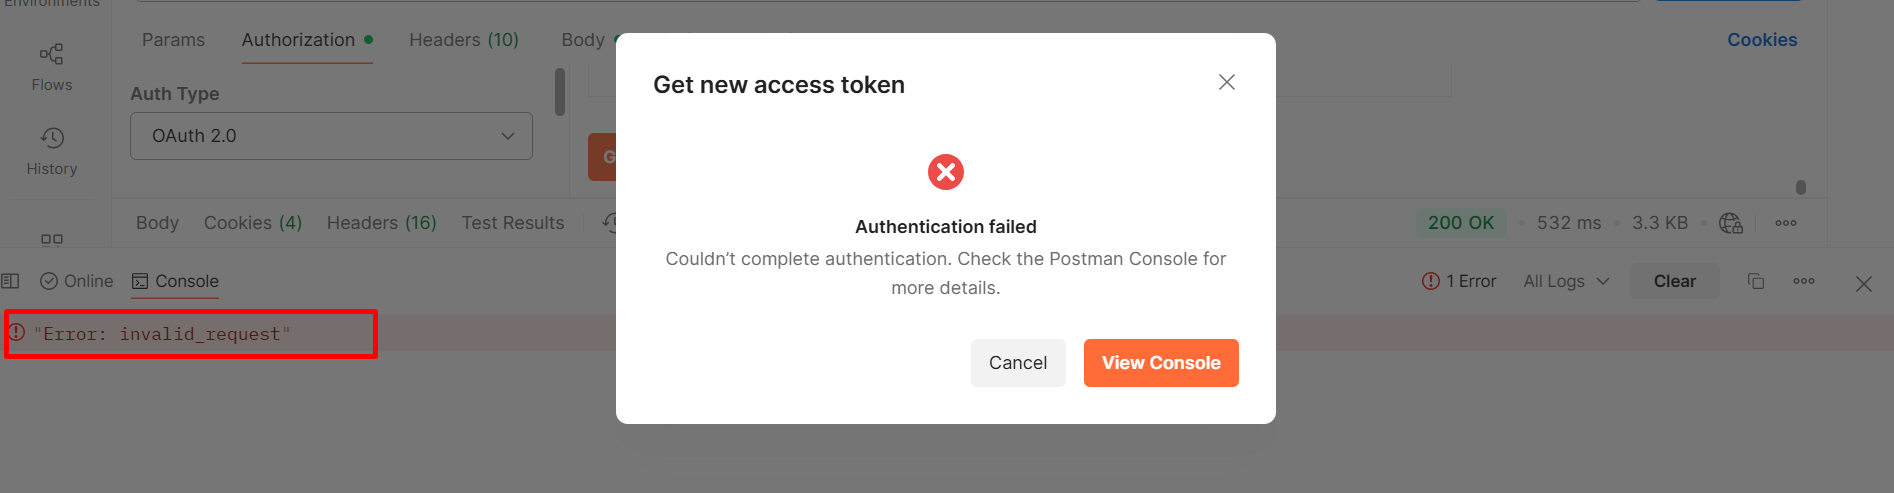The image size is (1894, 493).
Task: Click the View Console button
Action: tap(1161, 363)
